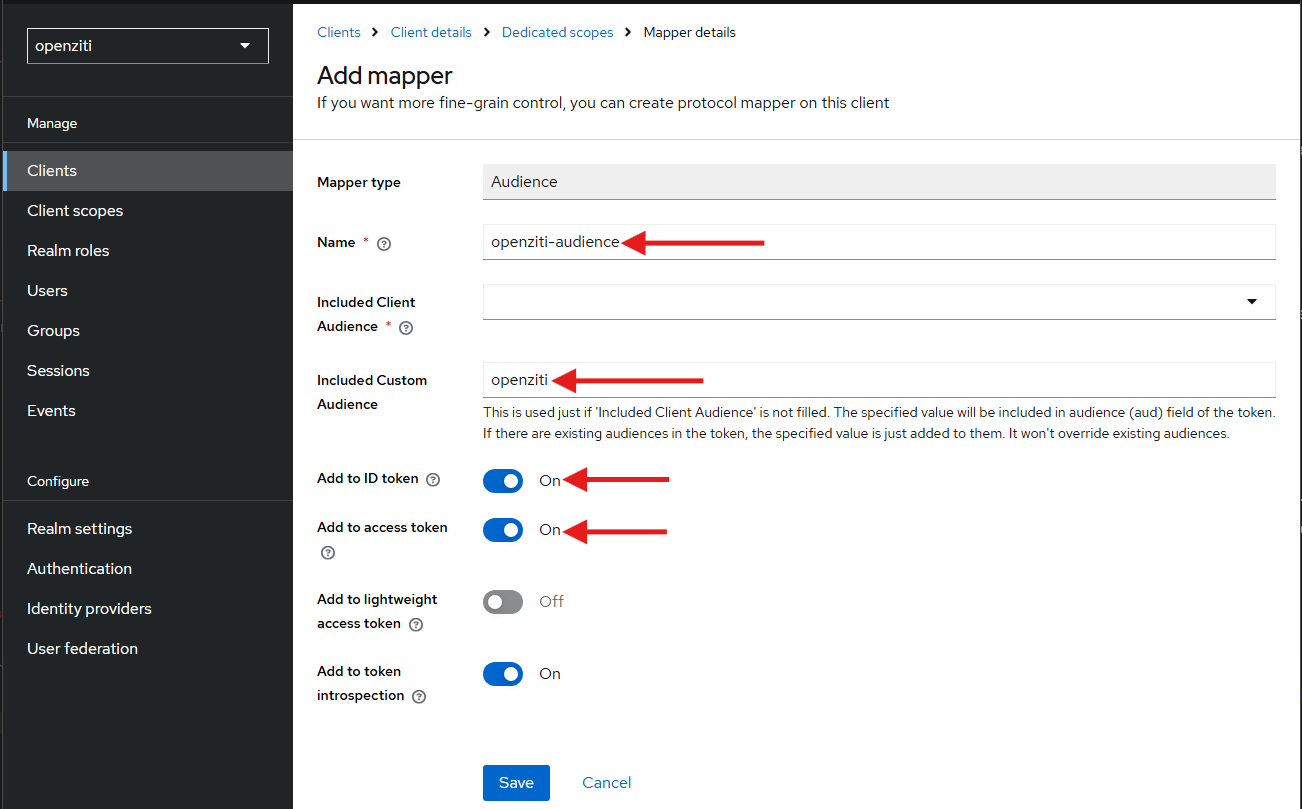Navigate to Realm settings

(79, 528)
